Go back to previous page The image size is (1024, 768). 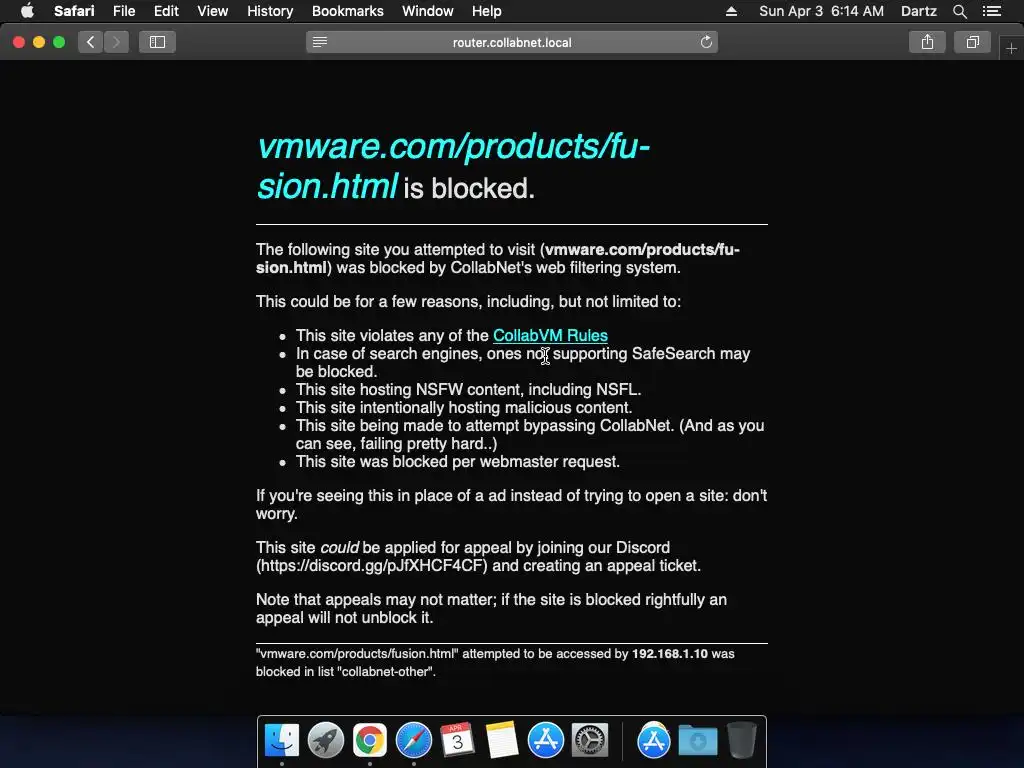point(91,42)
